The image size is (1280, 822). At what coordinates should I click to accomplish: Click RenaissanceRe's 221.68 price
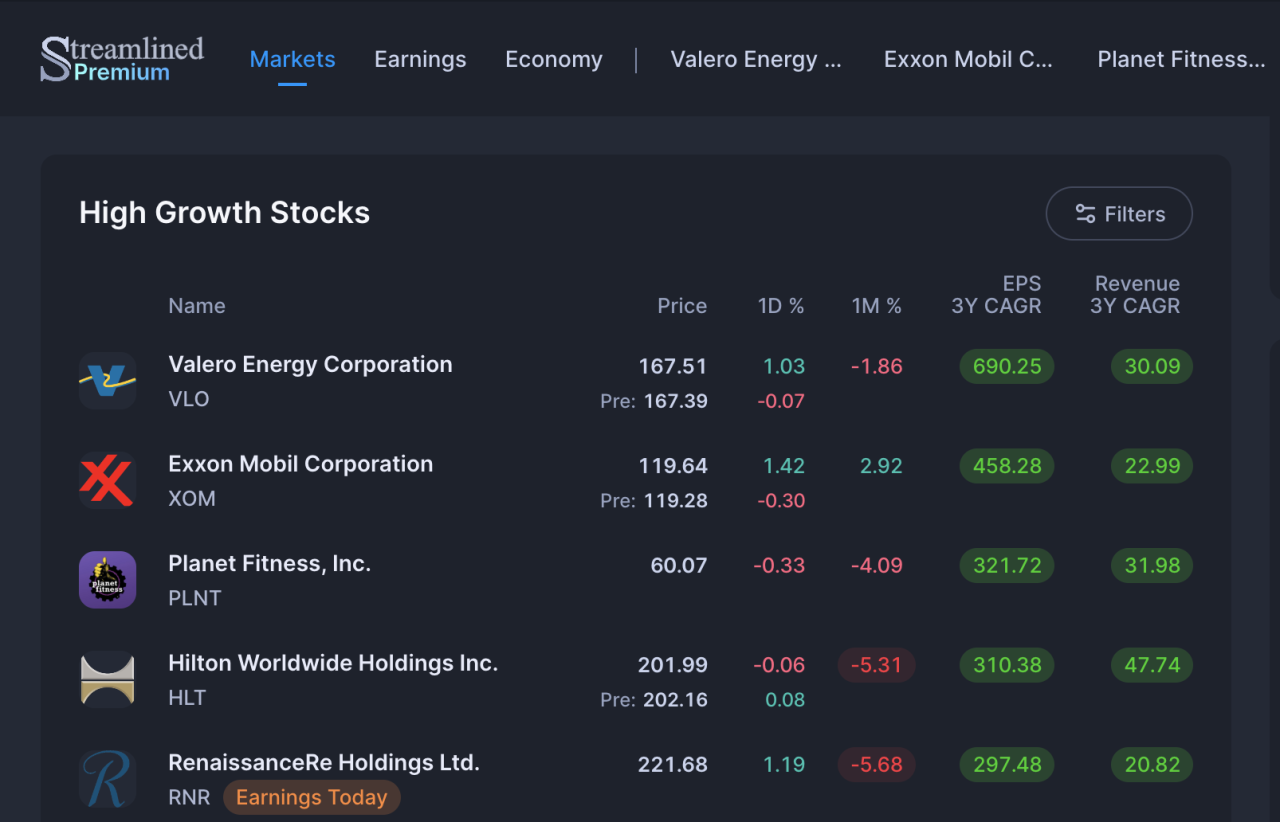tap(673, 764)
